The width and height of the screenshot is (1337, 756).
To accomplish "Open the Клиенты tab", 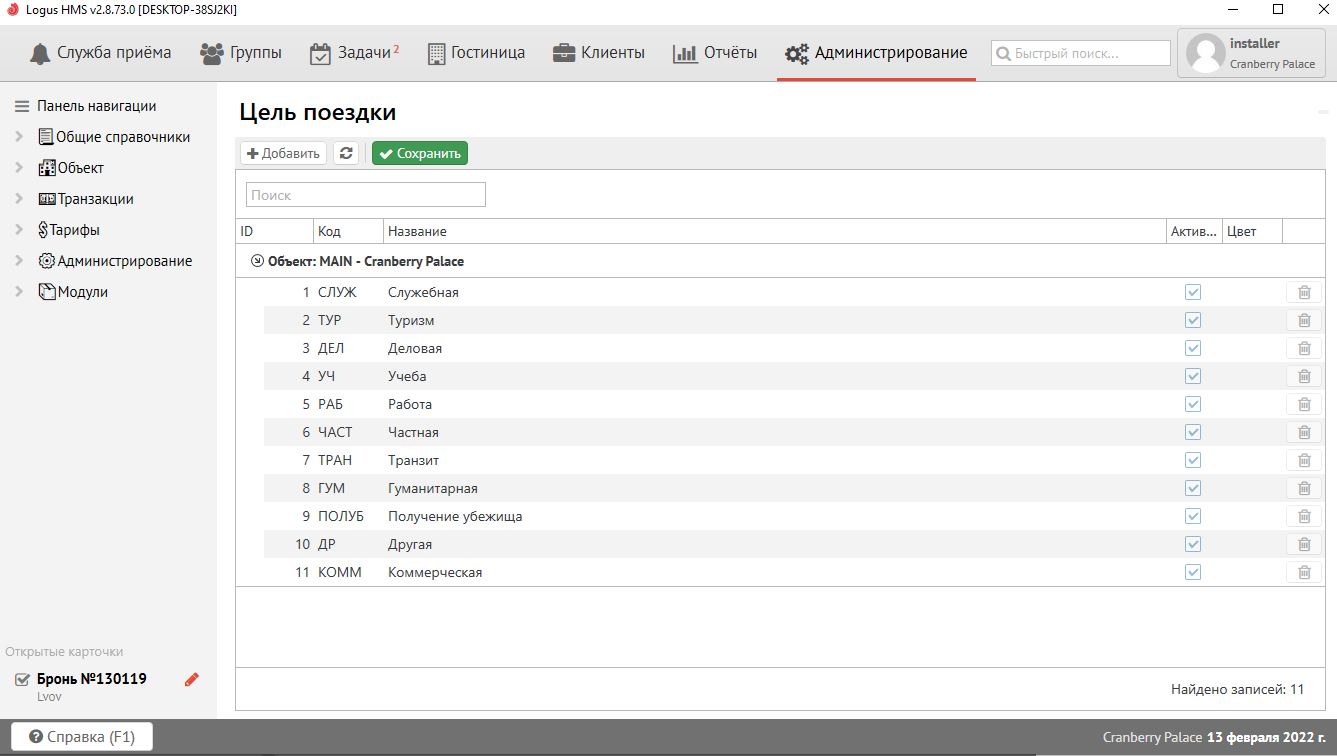I will click(599, 53).
